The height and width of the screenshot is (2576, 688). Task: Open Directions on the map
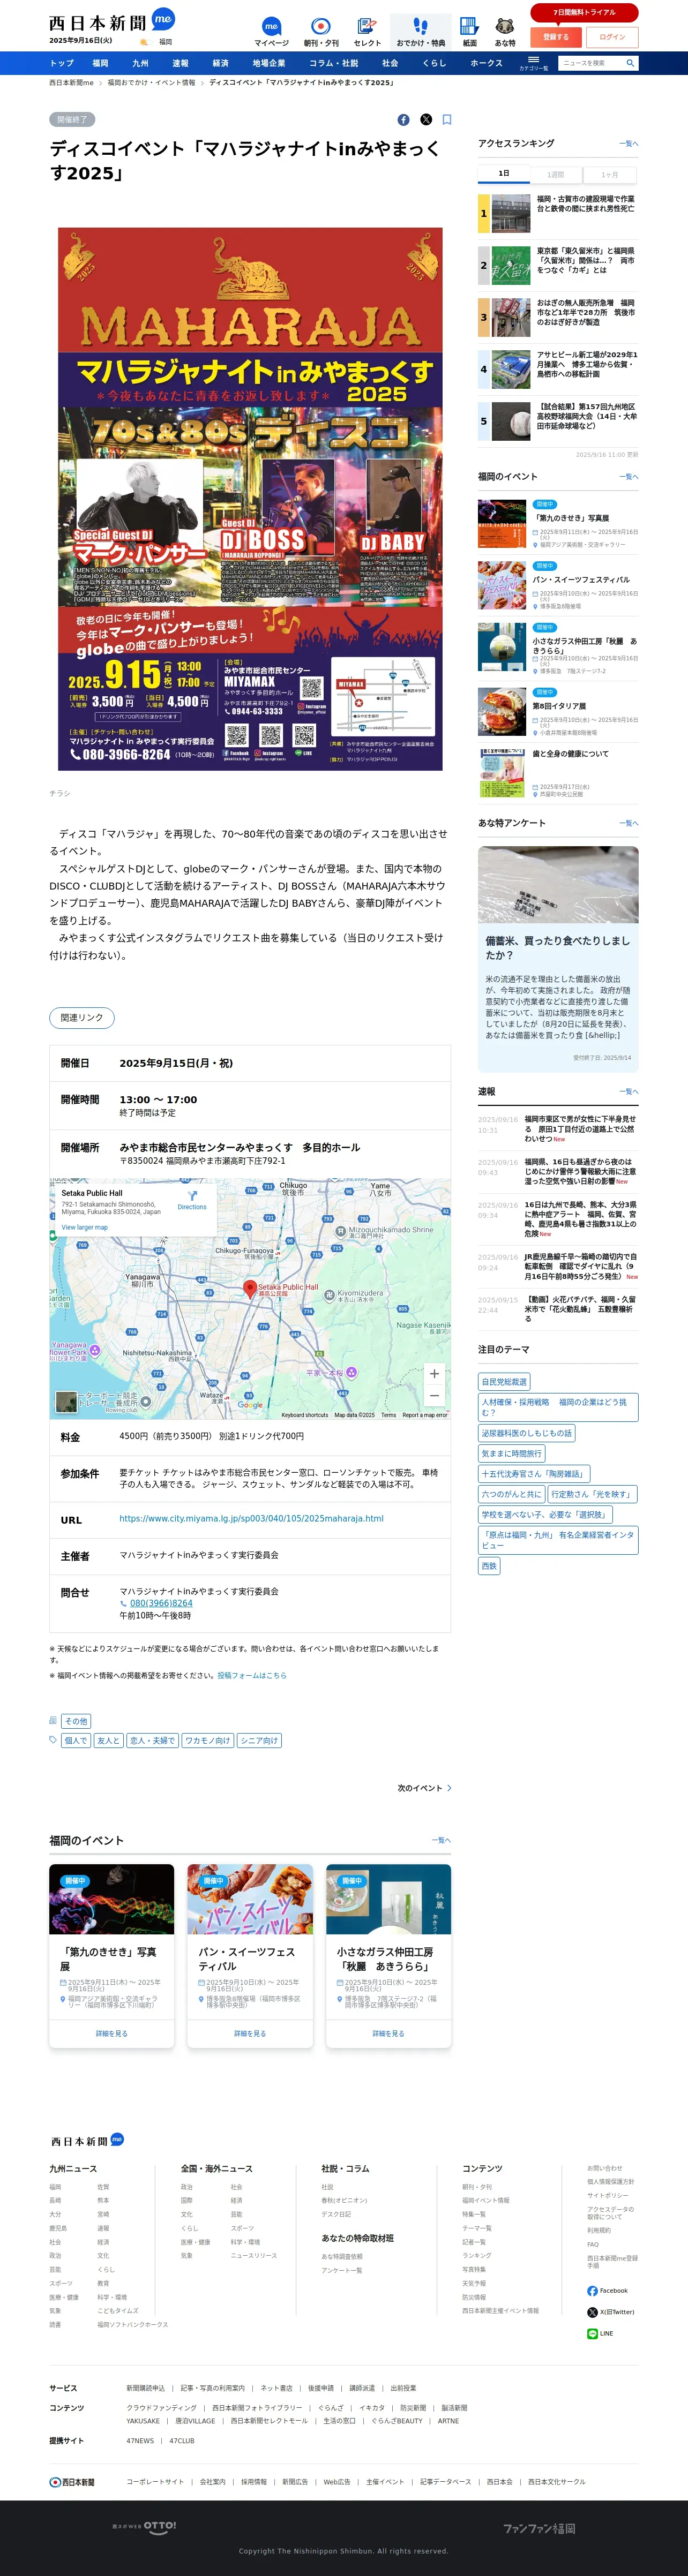tap(192, 1201)
